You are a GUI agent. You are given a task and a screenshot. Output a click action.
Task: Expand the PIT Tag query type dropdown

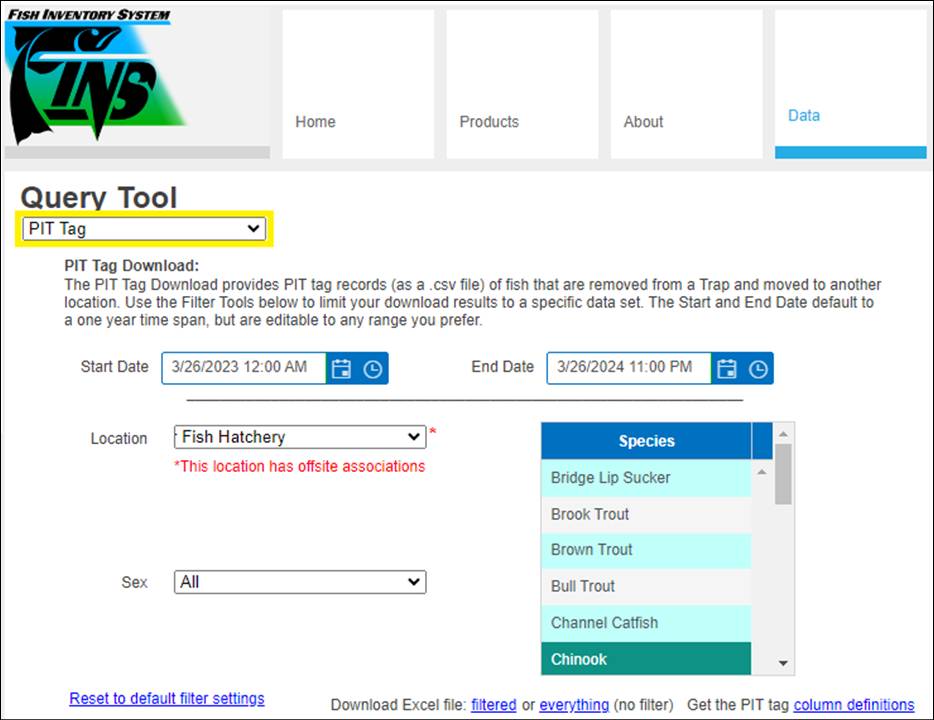coord(144,229)
